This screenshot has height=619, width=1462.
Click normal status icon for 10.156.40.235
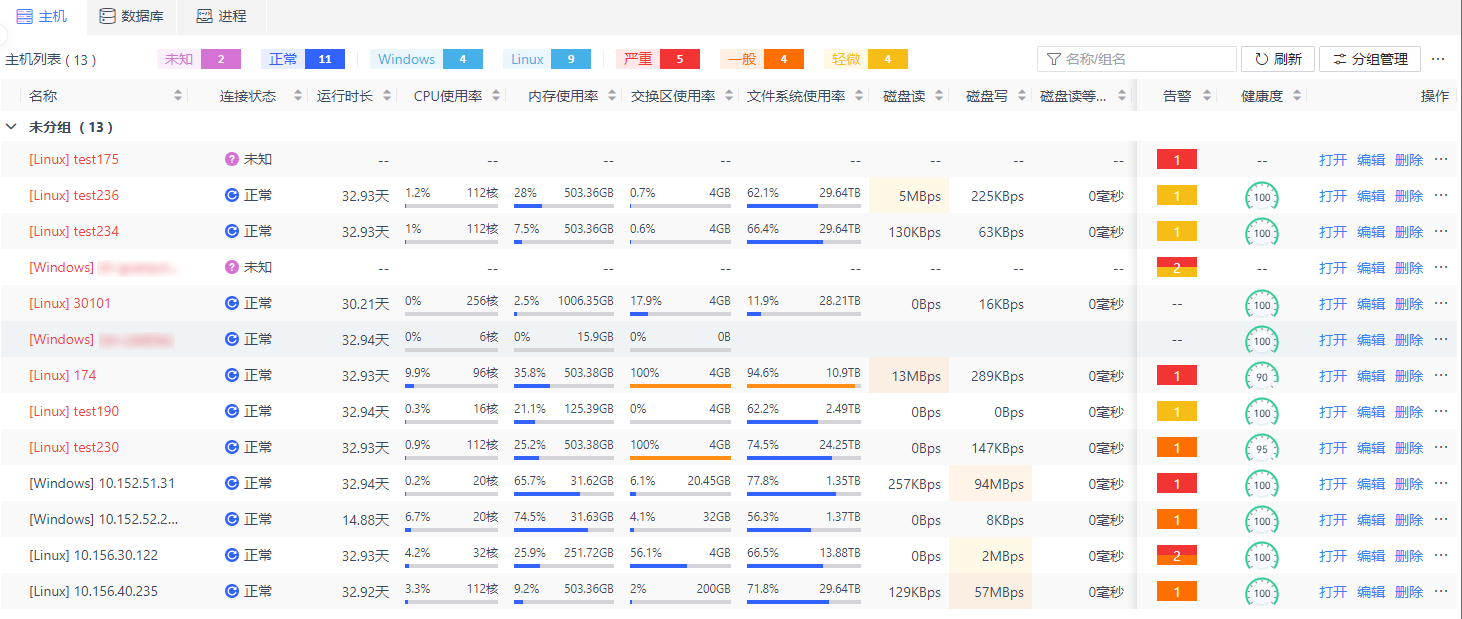[232, 591]
